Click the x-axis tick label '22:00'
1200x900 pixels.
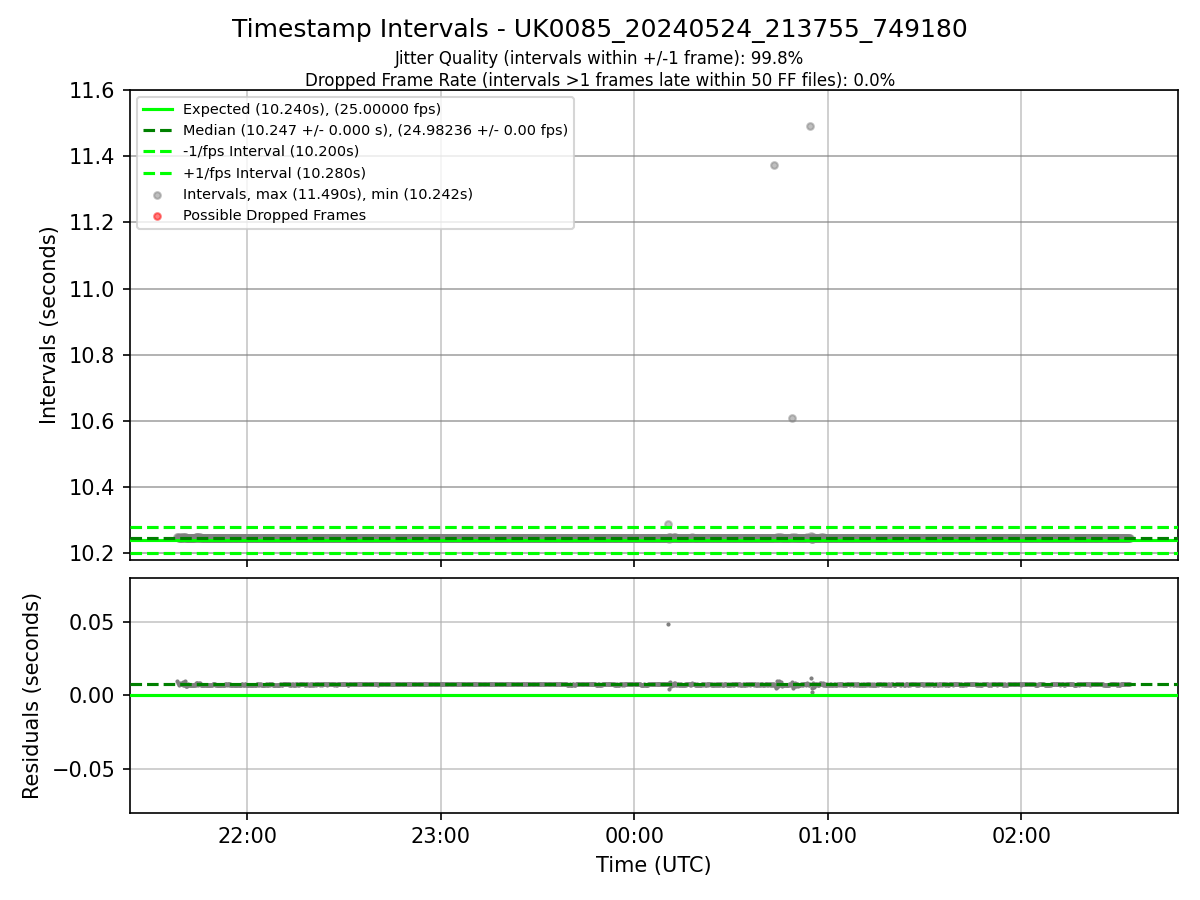pyautogui.click(x=247, y=835)
